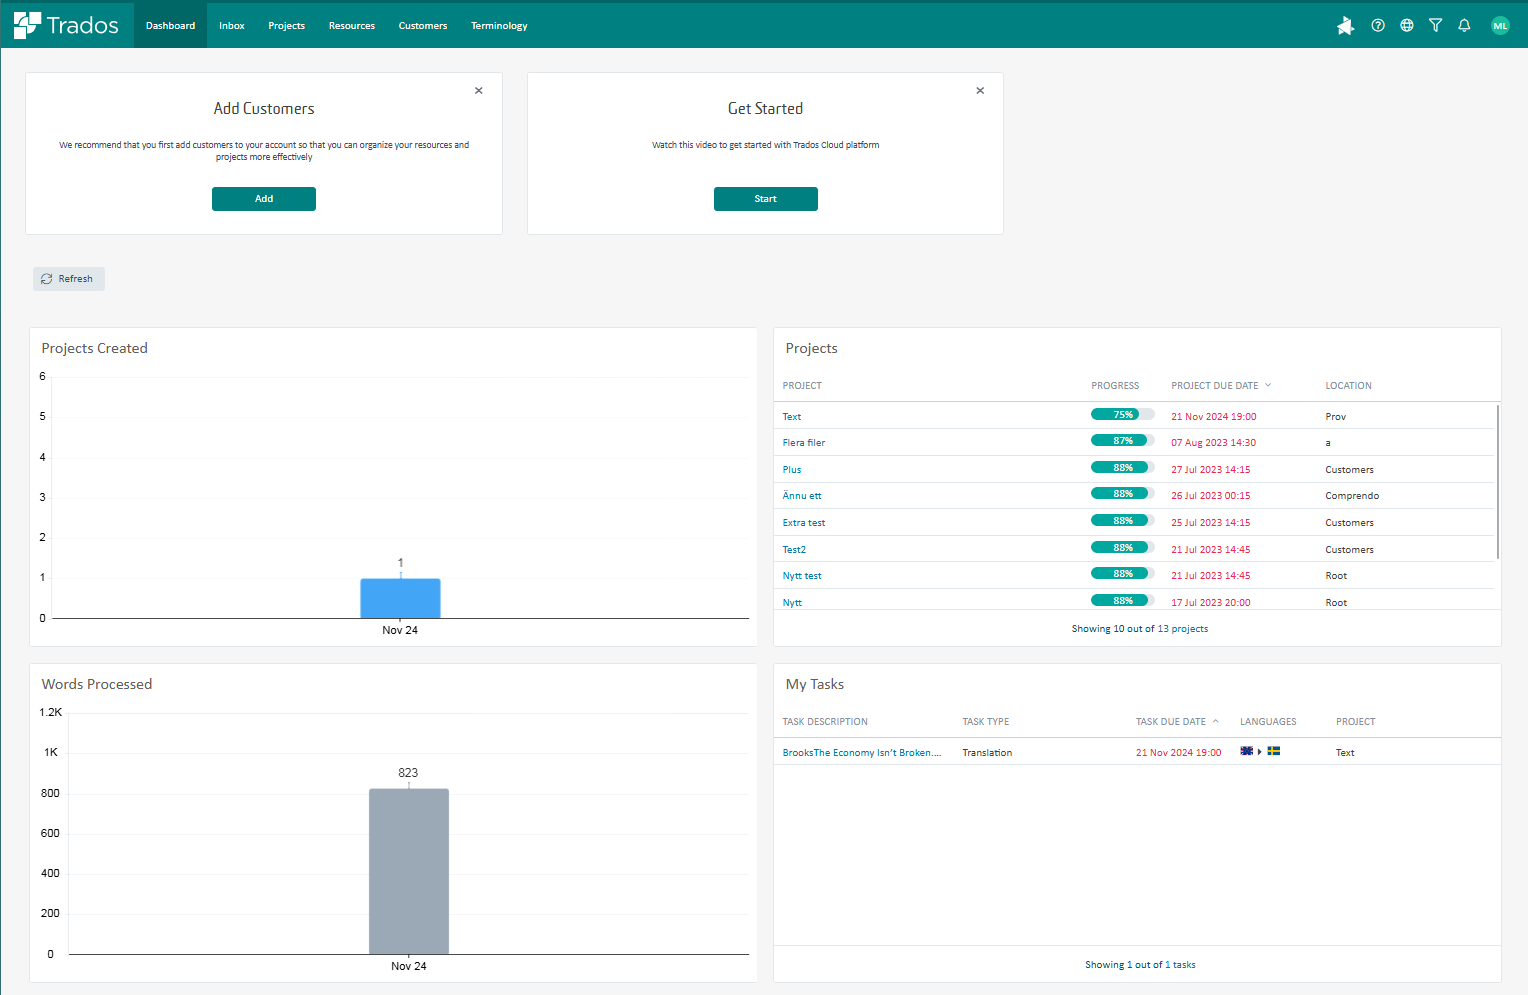Open the Flera filer project
Image resolution: width=1528 pixels, height=995 pixels.
point(804,443)
